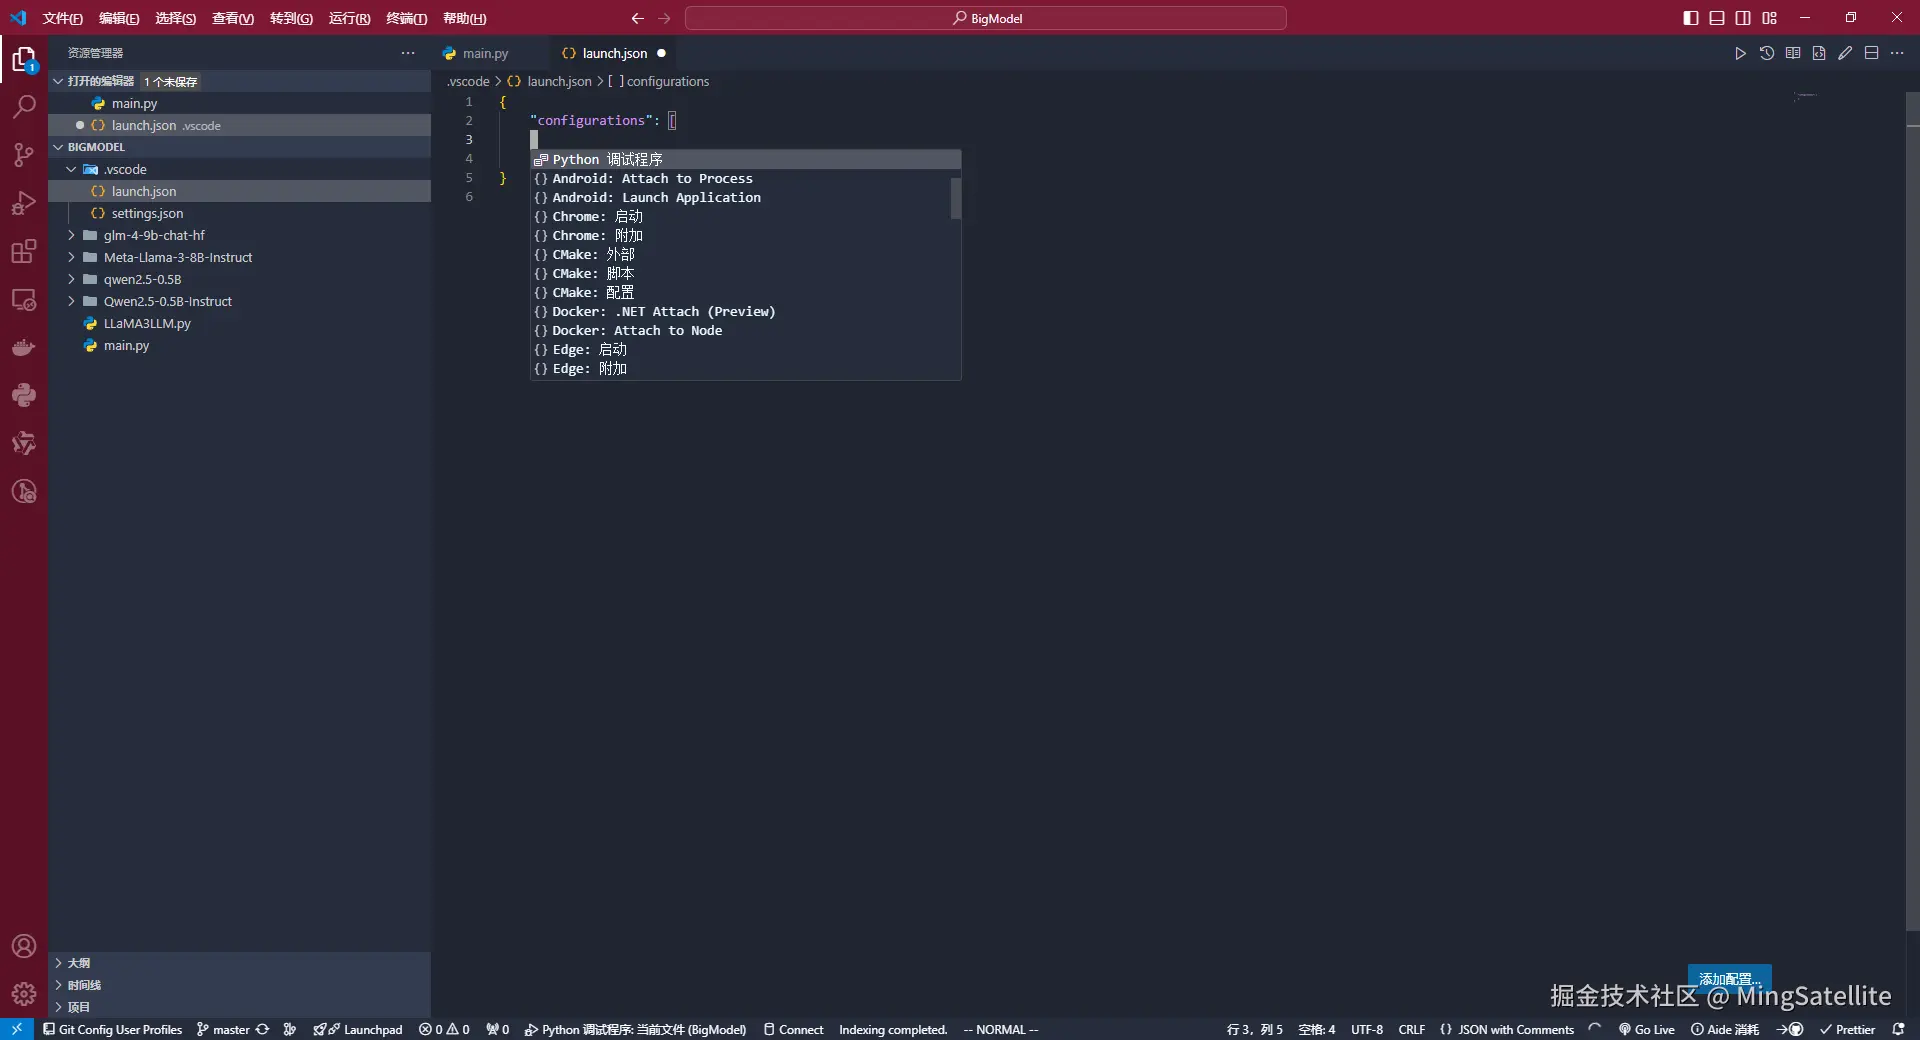Click the UTF-8 encoding indicator
1920x1040 pixels.
point(1367,1029)
